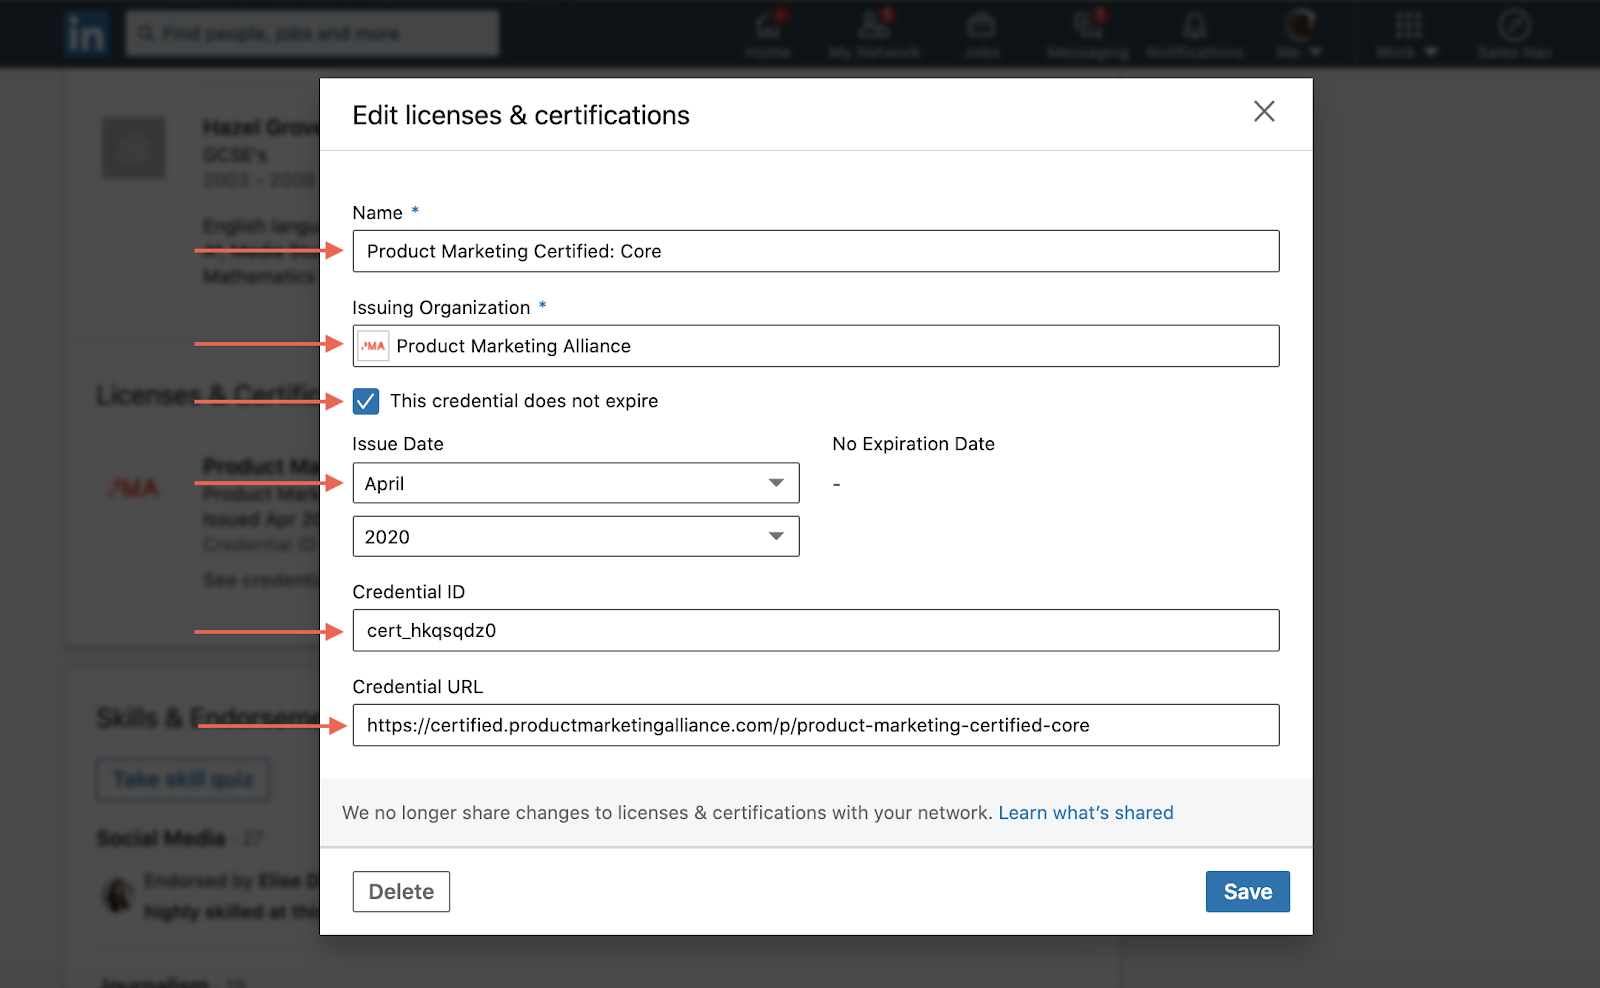
Task: Open the 'Learn what's shared' link
Action: click(1085, 813)
